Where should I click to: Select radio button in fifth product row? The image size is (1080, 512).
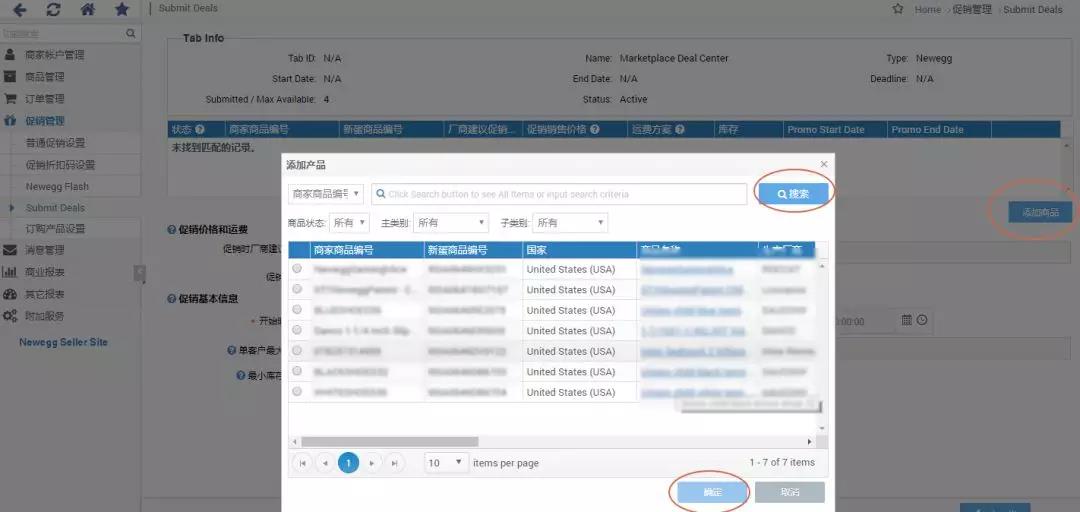point(297,350)
